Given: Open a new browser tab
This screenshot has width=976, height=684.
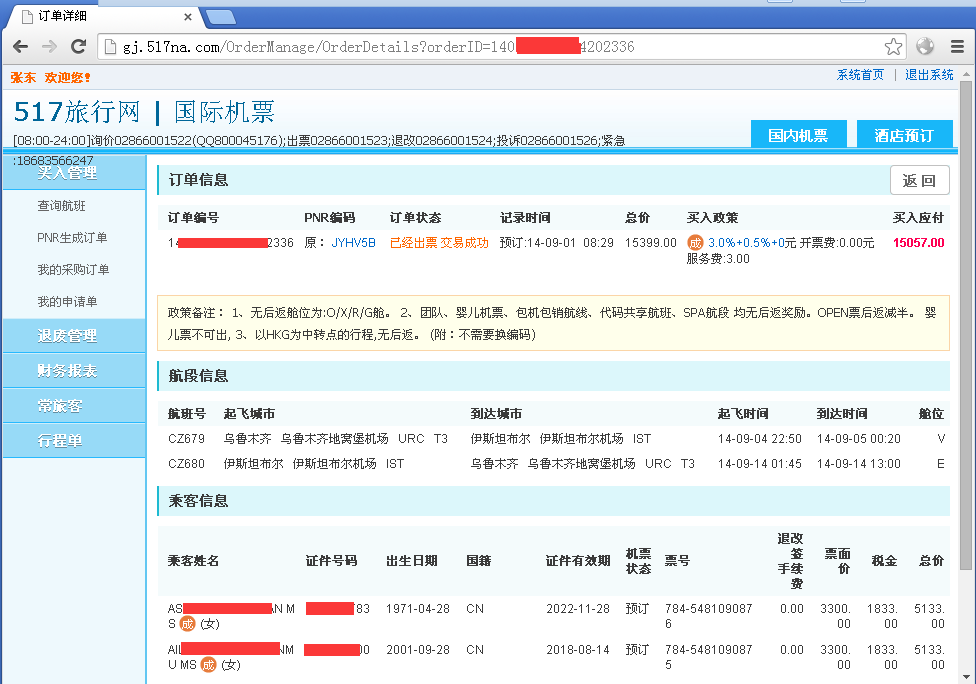Looking at the screenshot, I should (221, 17).
